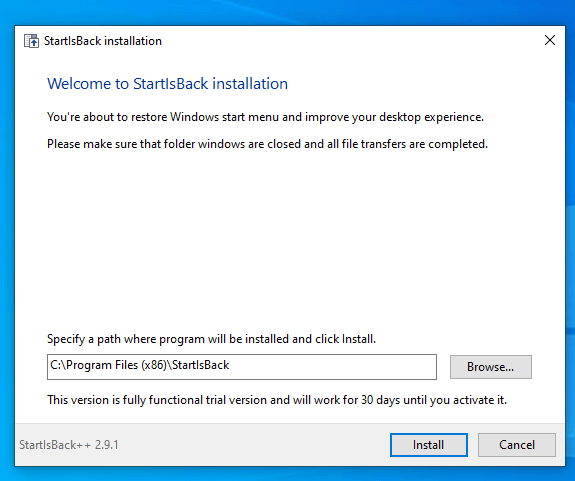The width and height of the screenshot is (575, 481).
Task: Cancel the StartIsBack installation
Action: [517, 445]
